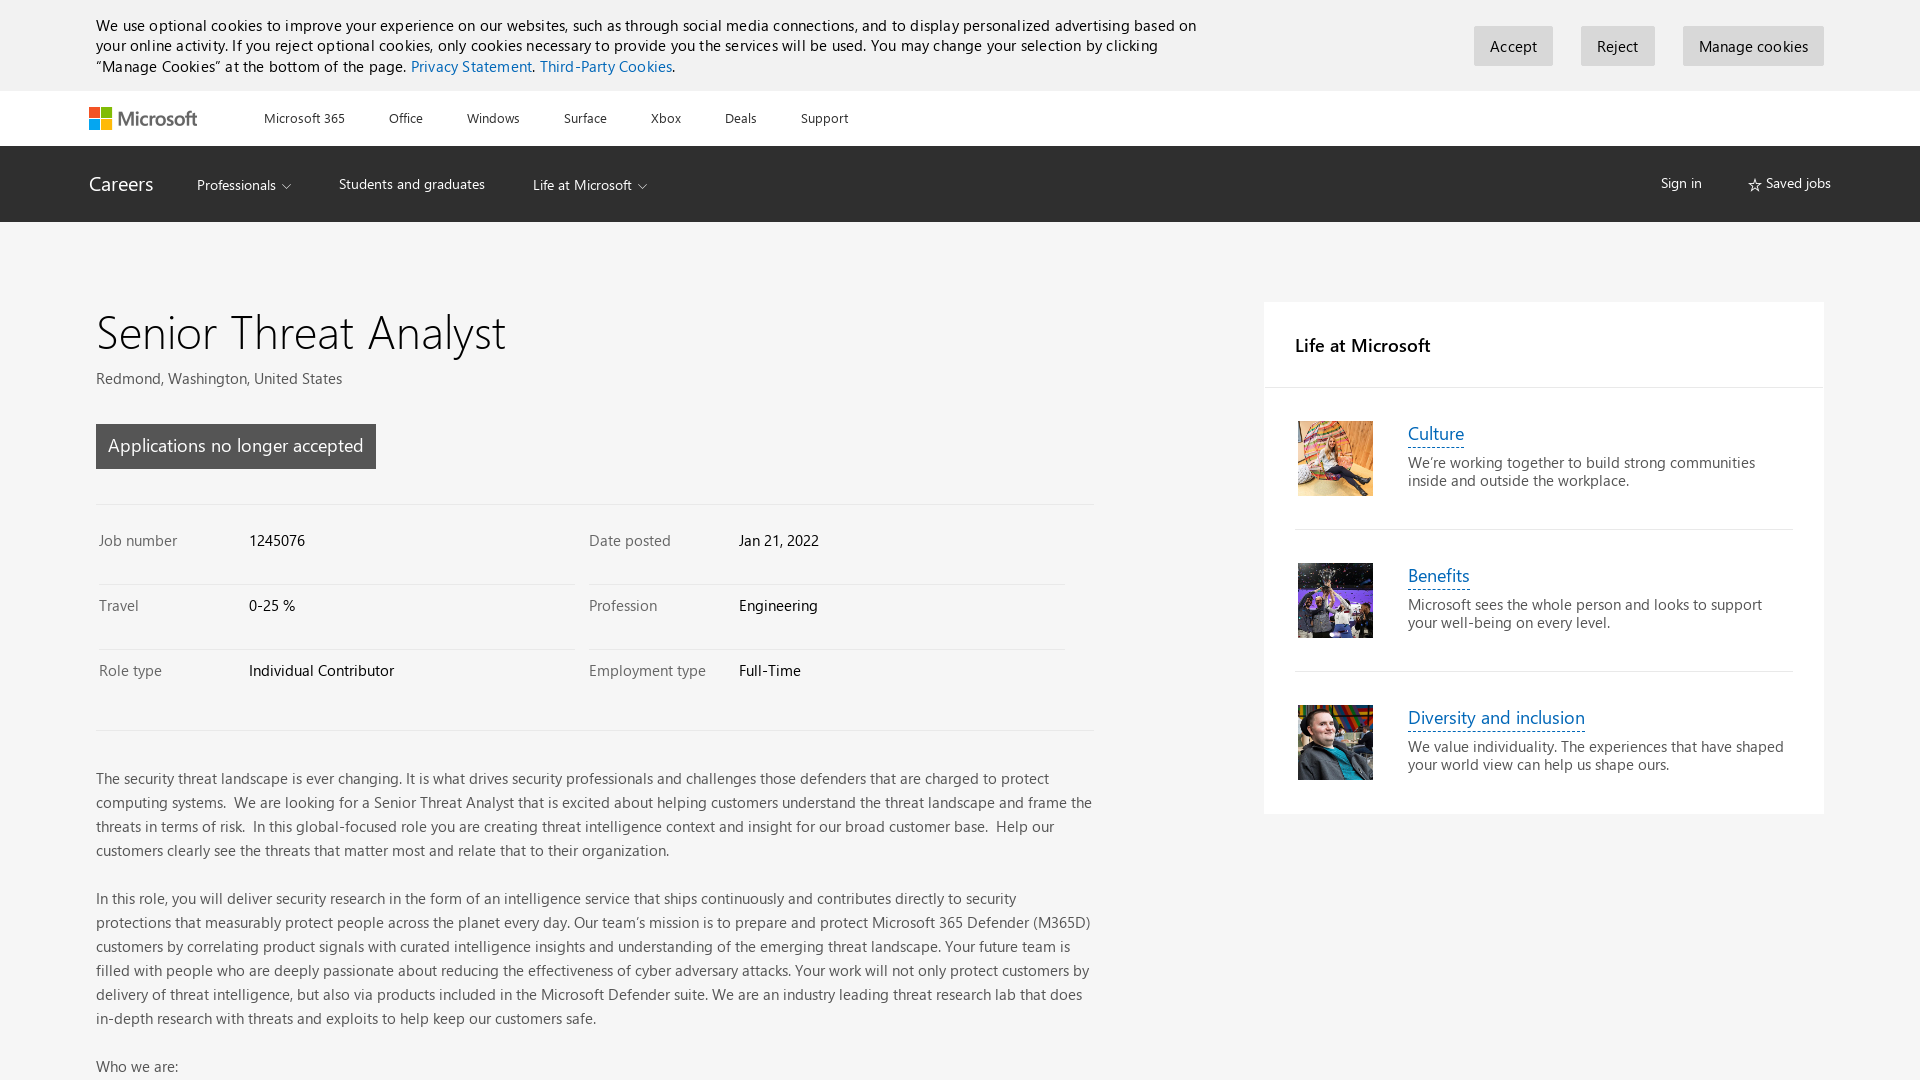Click the Microsoft logo
This screenshot has width=1920, height=1080.
[143, 118]
